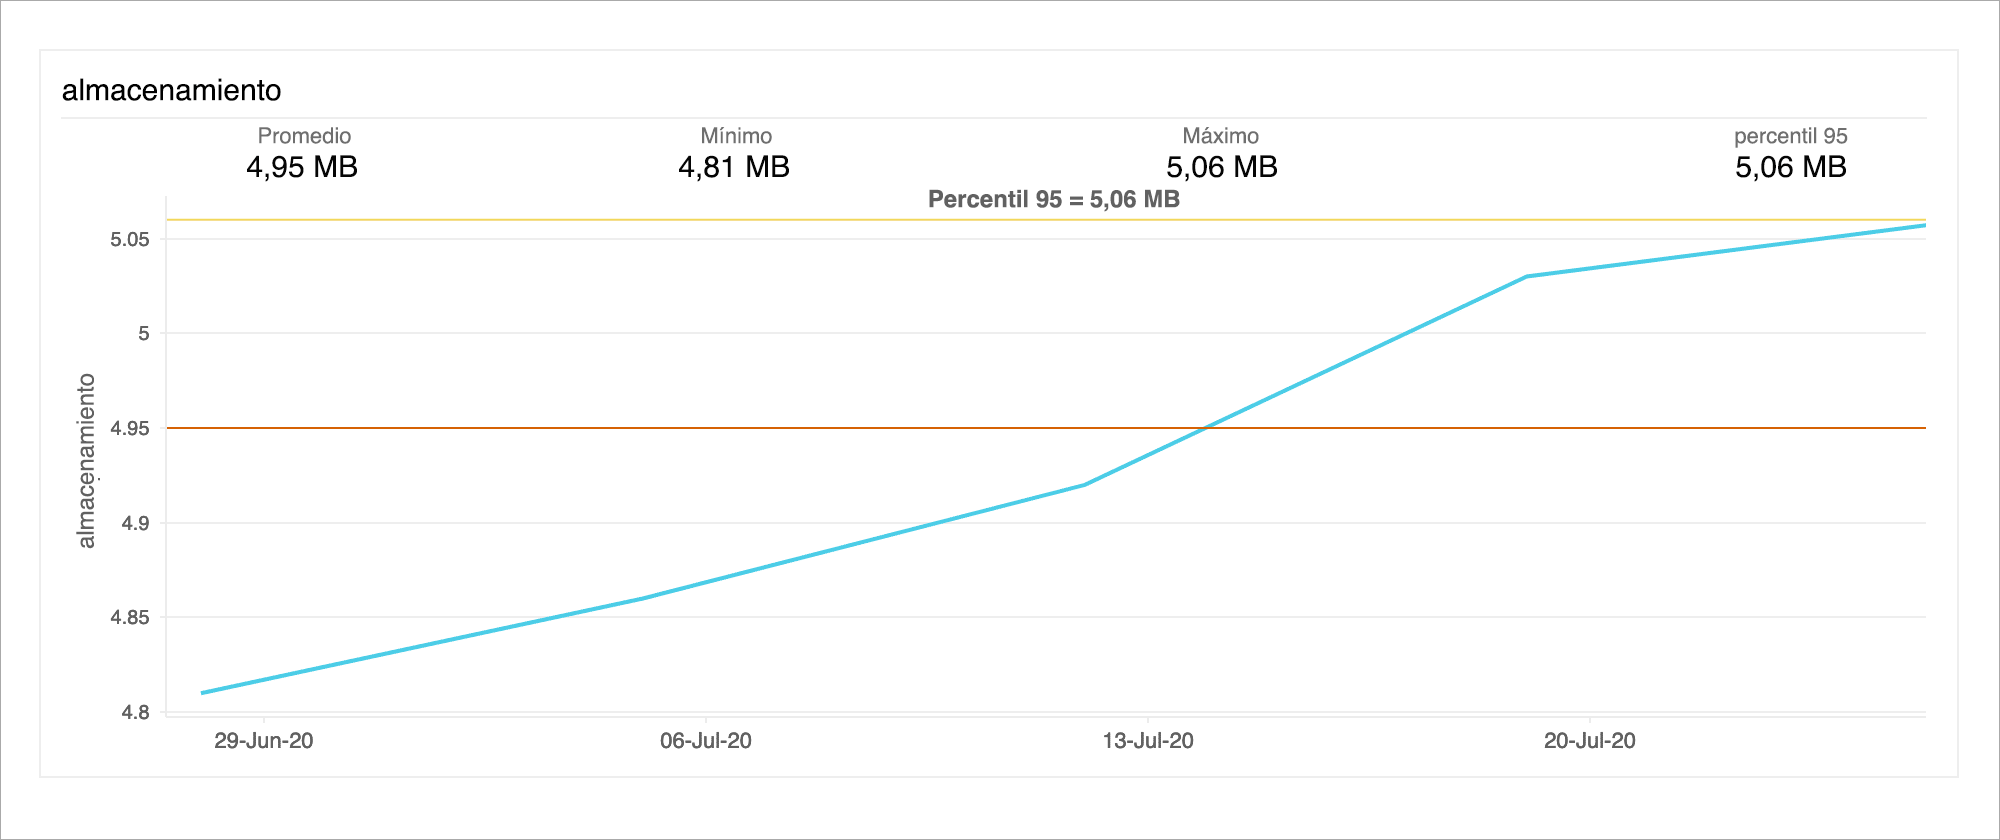Click the 5,06 MB value under Máximo
The height and width of the screenshot is (840, 2000).
click(1222, 167)
